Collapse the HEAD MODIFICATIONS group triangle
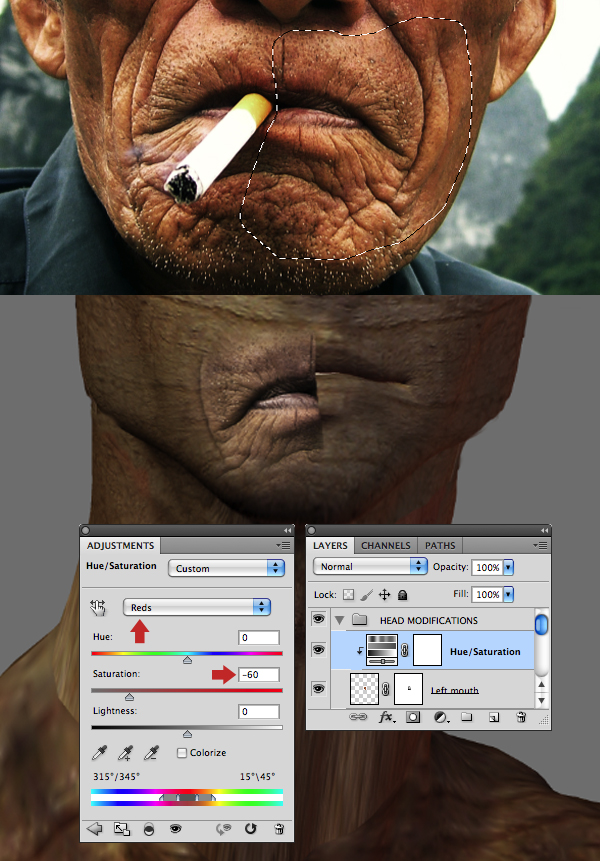 tap(340, 620)
